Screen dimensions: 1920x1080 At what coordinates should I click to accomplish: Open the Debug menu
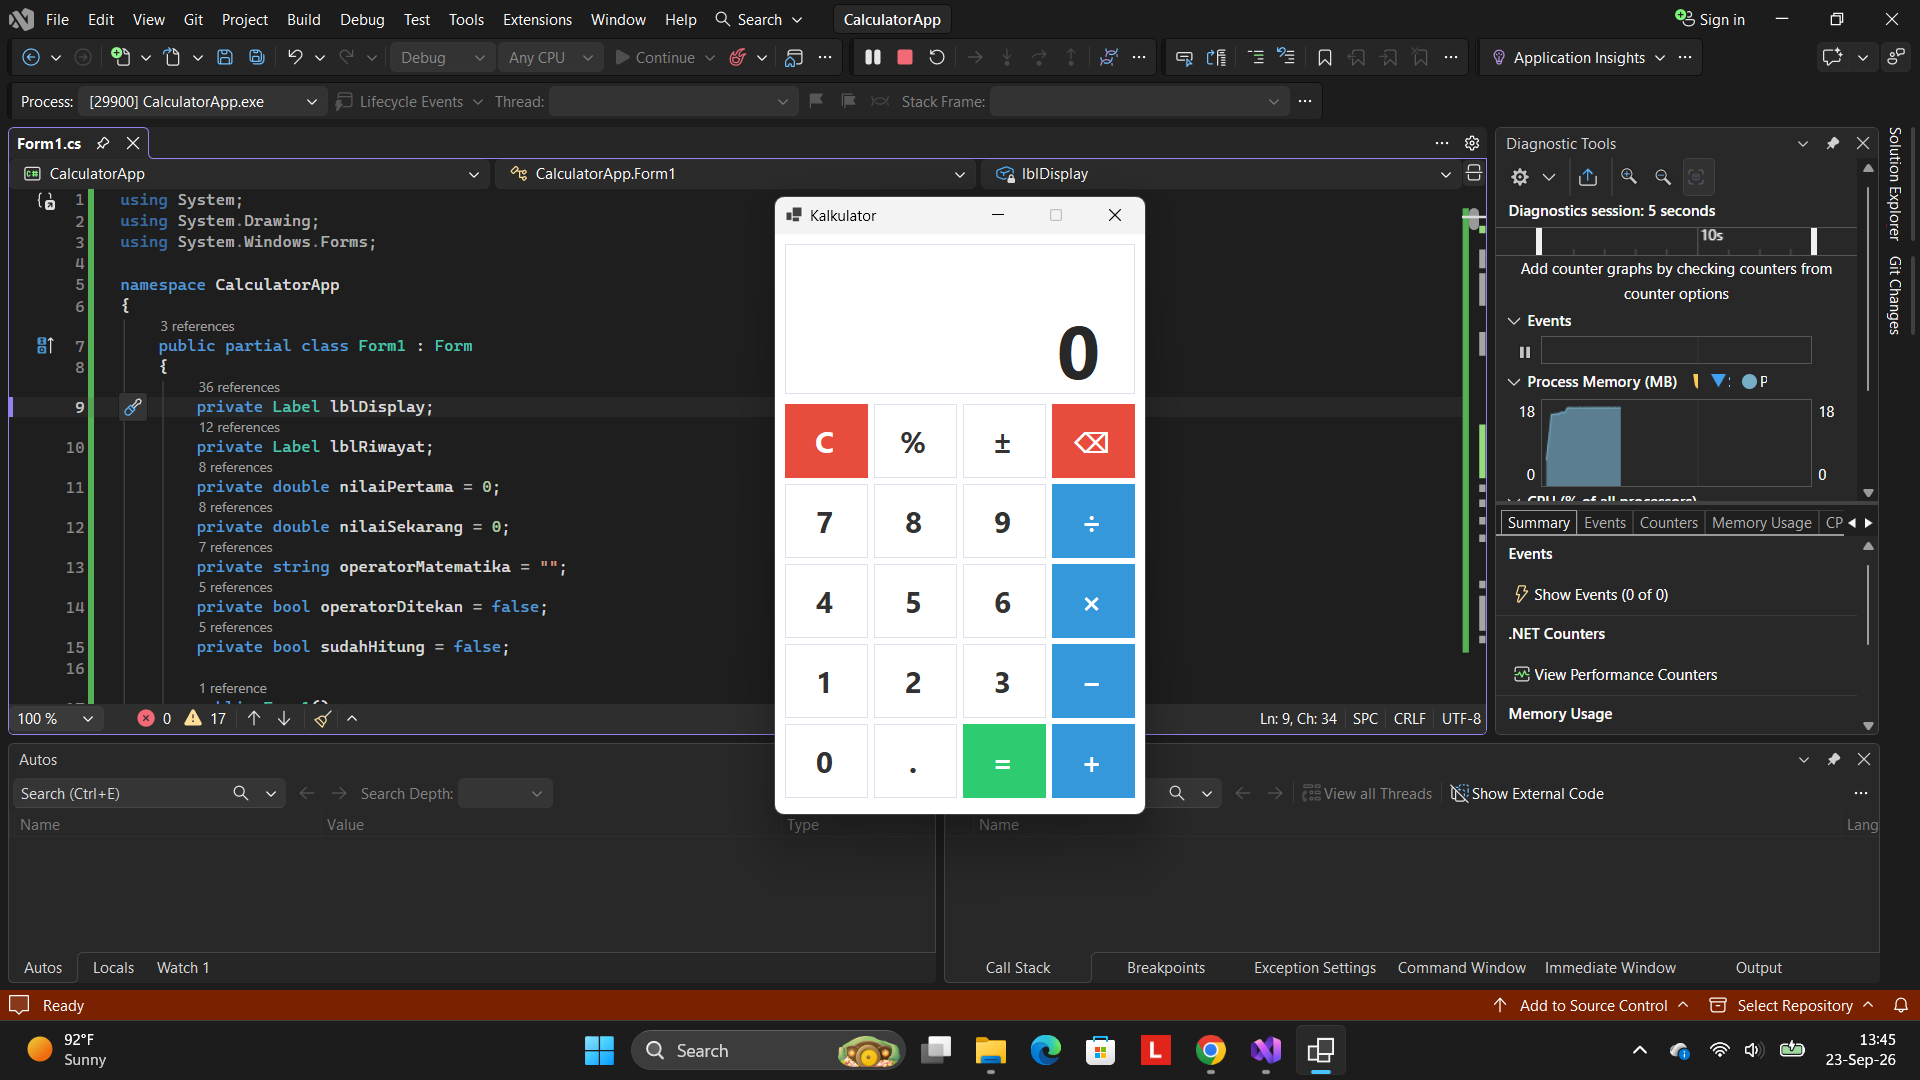pyautogui.click(x=362, y=20)
